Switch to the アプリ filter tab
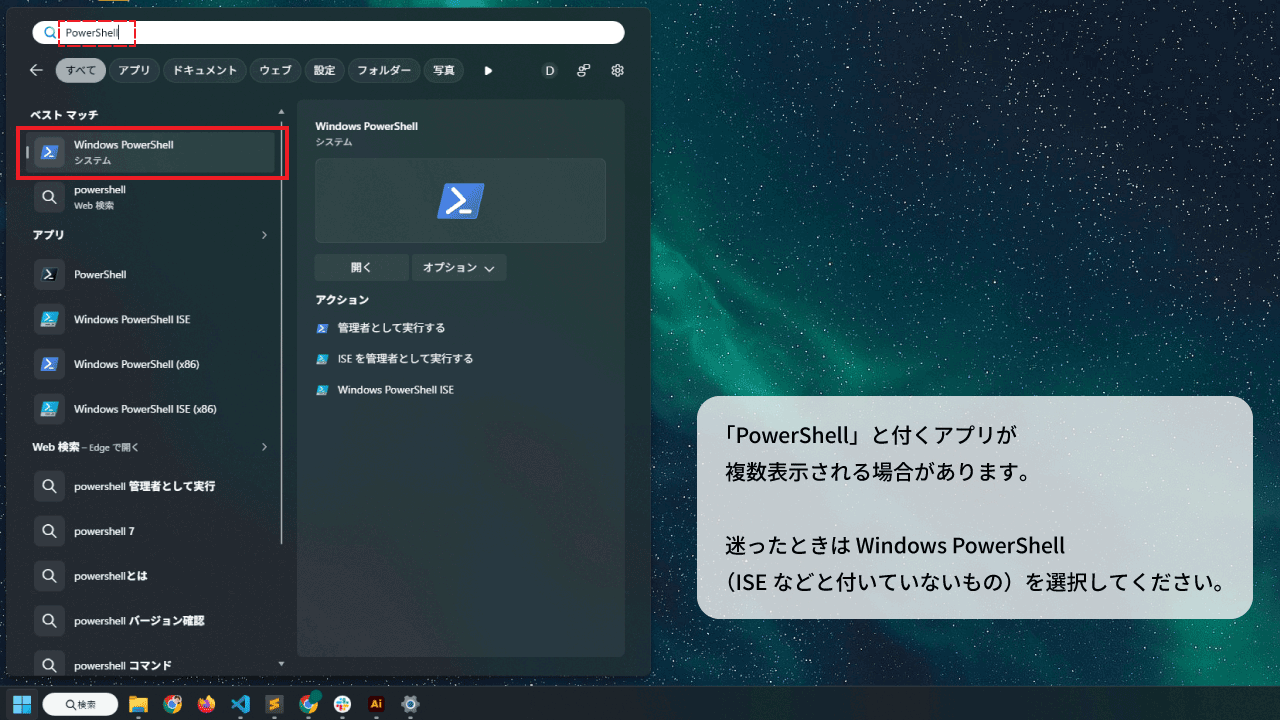 (134, 70)
